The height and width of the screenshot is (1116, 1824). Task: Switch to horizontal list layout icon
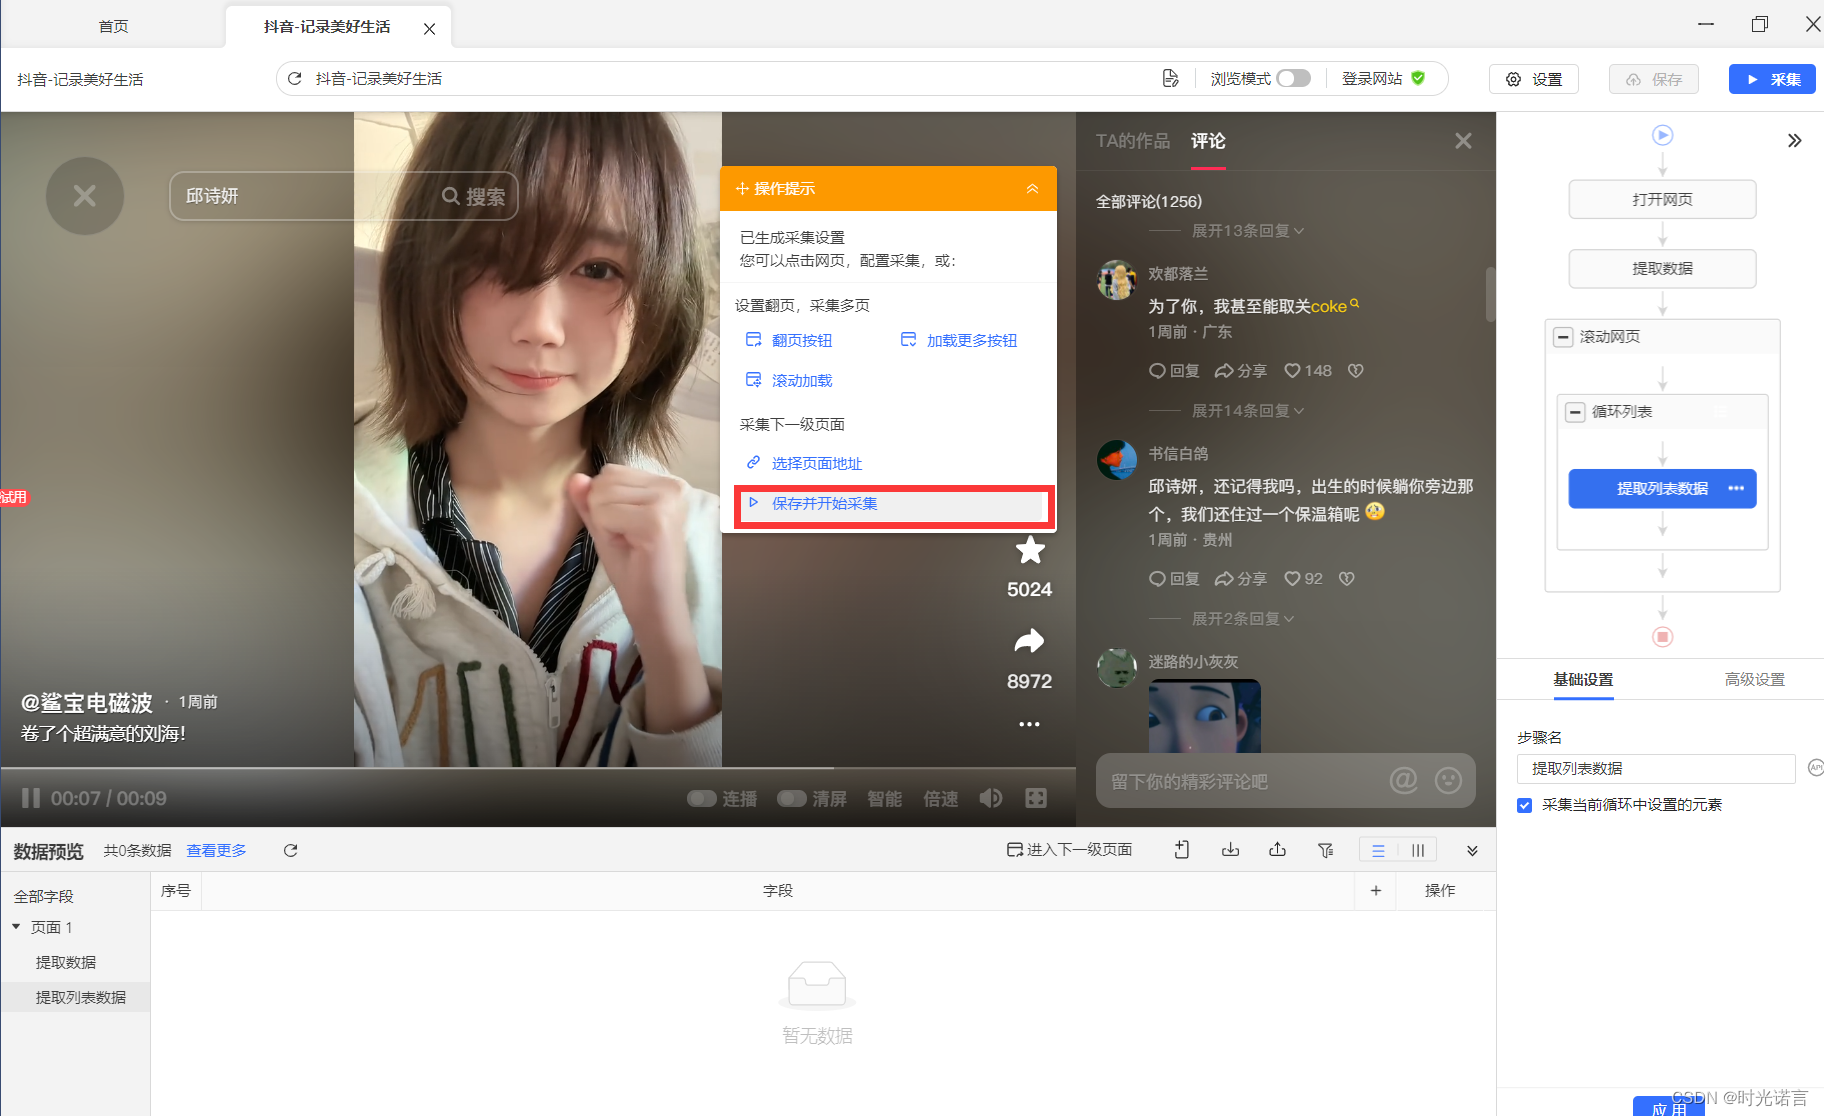(x=1378, y=850)
